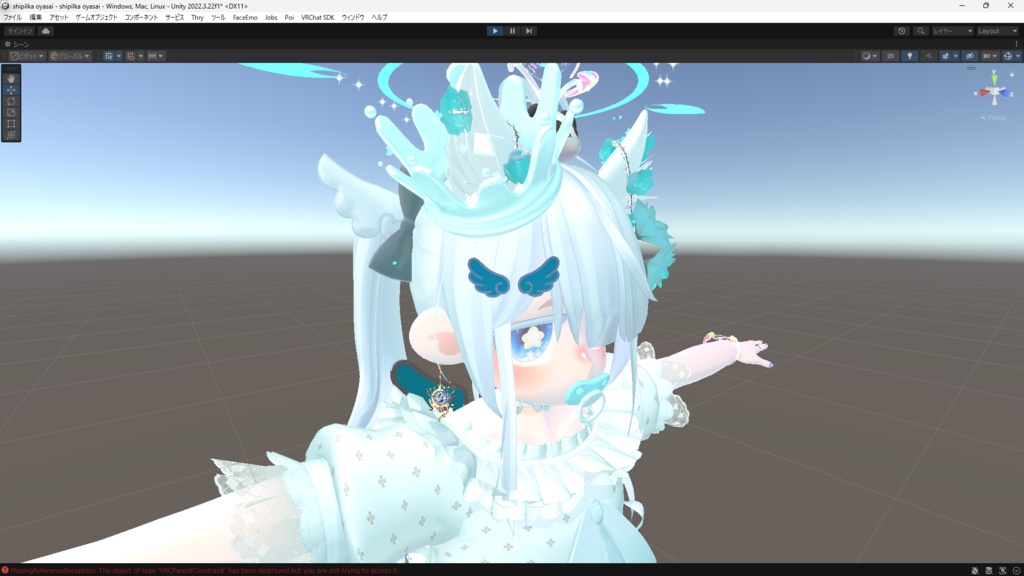Click the Play button to enter Play mode
This screenshot has width=1024, height=576.
click(x=497, y=30)
